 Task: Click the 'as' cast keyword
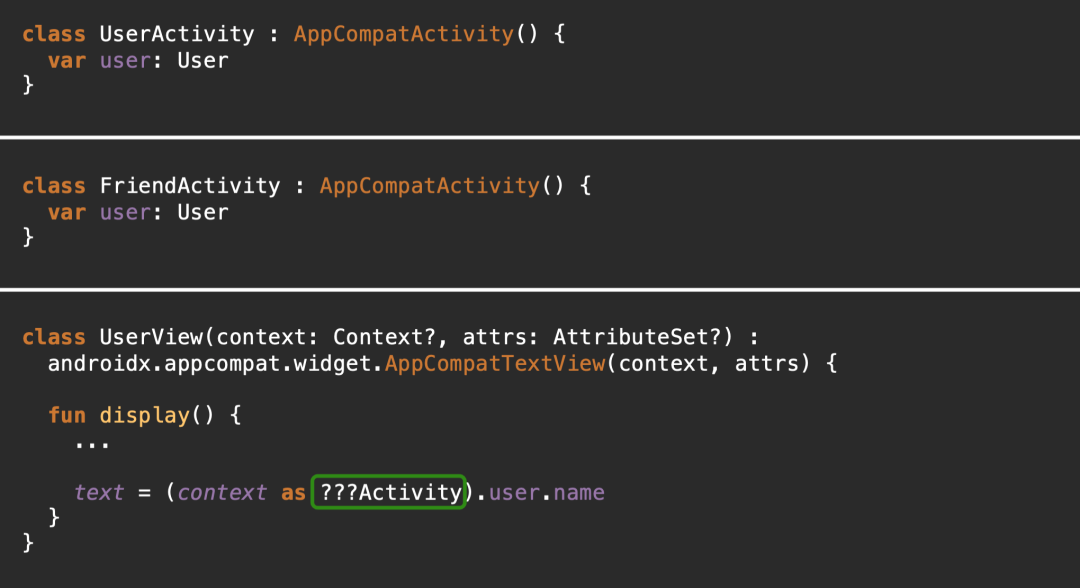[x=293, y=493]
